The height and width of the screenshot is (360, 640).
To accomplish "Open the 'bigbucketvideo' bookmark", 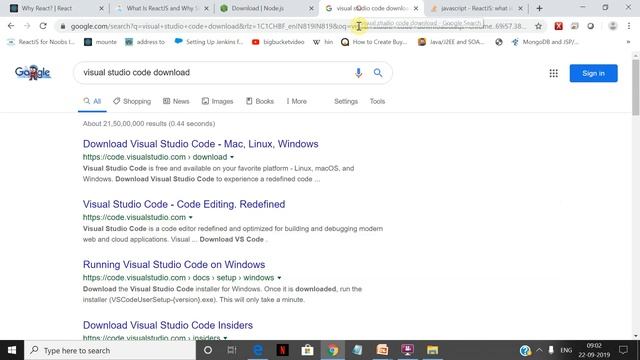I will point(278,42).
